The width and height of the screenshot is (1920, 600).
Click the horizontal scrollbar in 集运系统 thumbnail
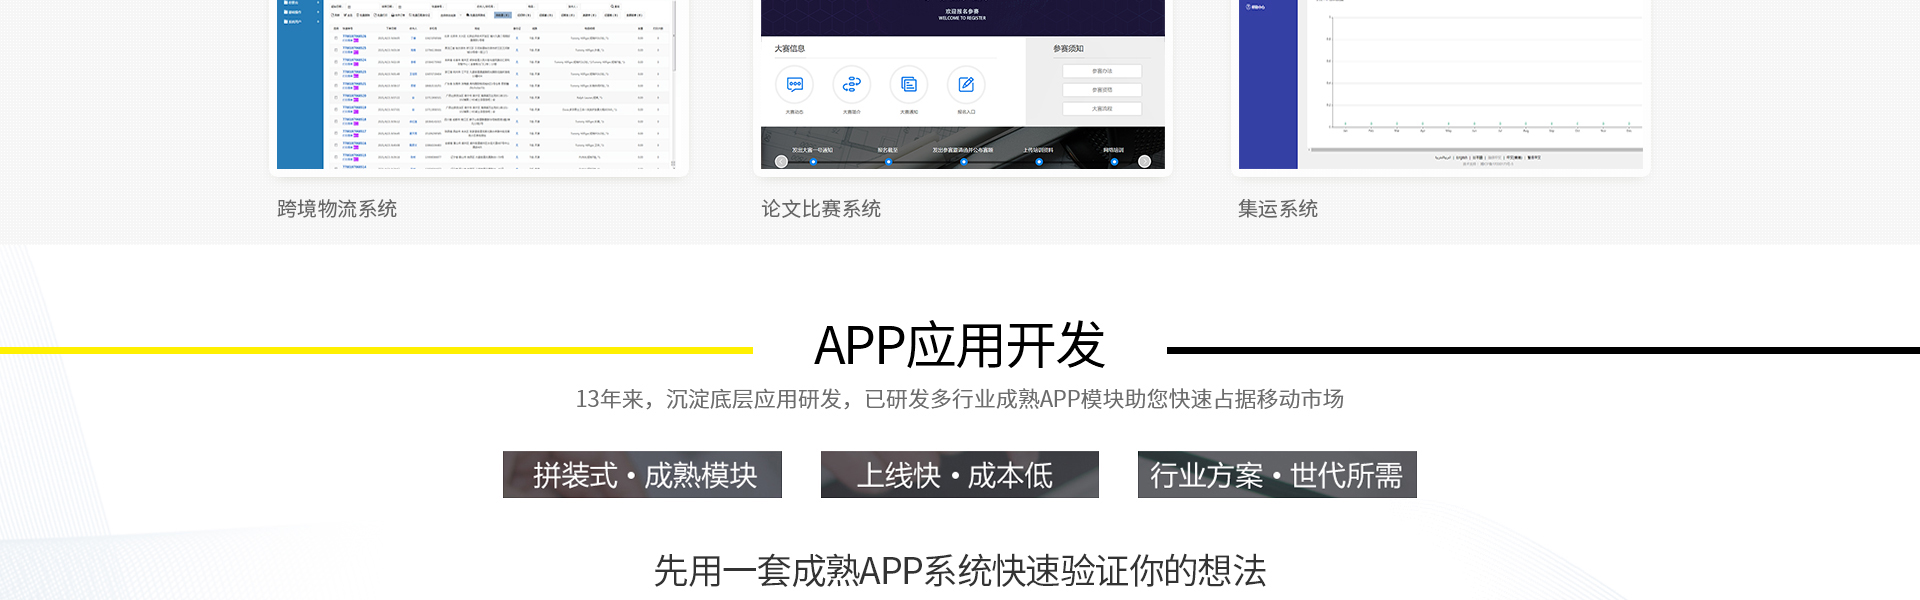point(1476,150)
